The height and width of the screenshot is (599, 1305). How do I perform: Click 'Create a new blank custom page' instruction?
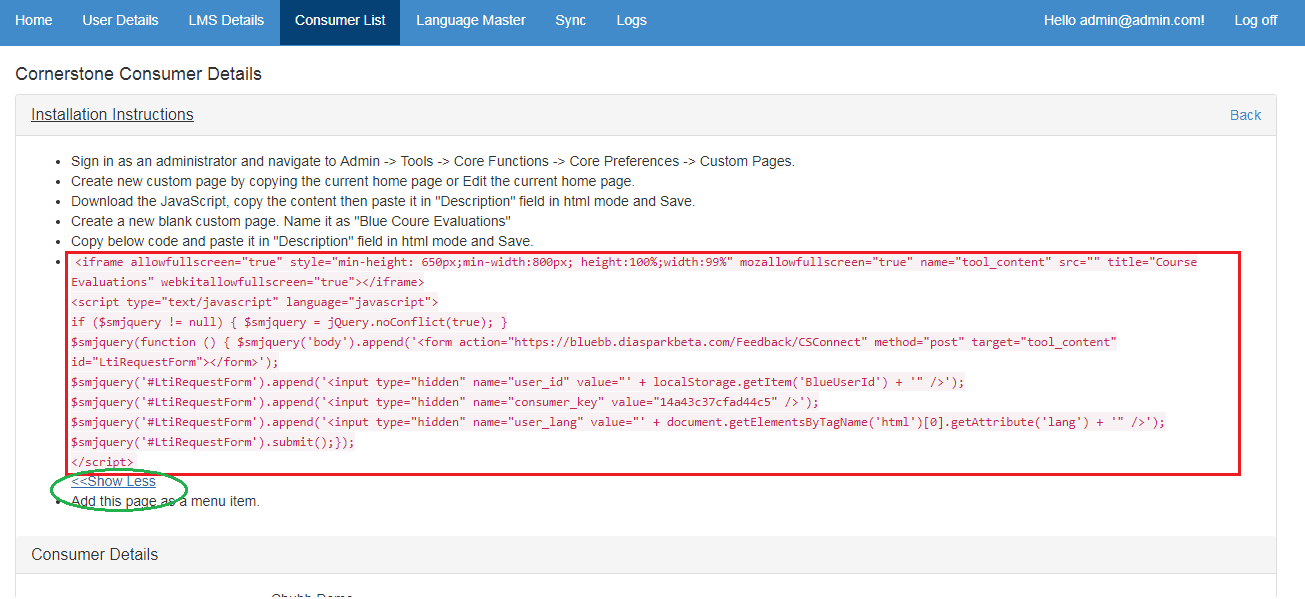pos(291,221)
